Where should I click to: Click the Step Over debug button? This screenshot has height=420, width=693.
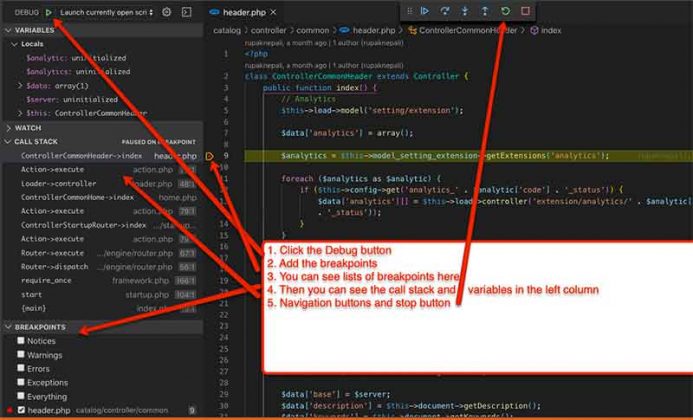tap(444, 11)
